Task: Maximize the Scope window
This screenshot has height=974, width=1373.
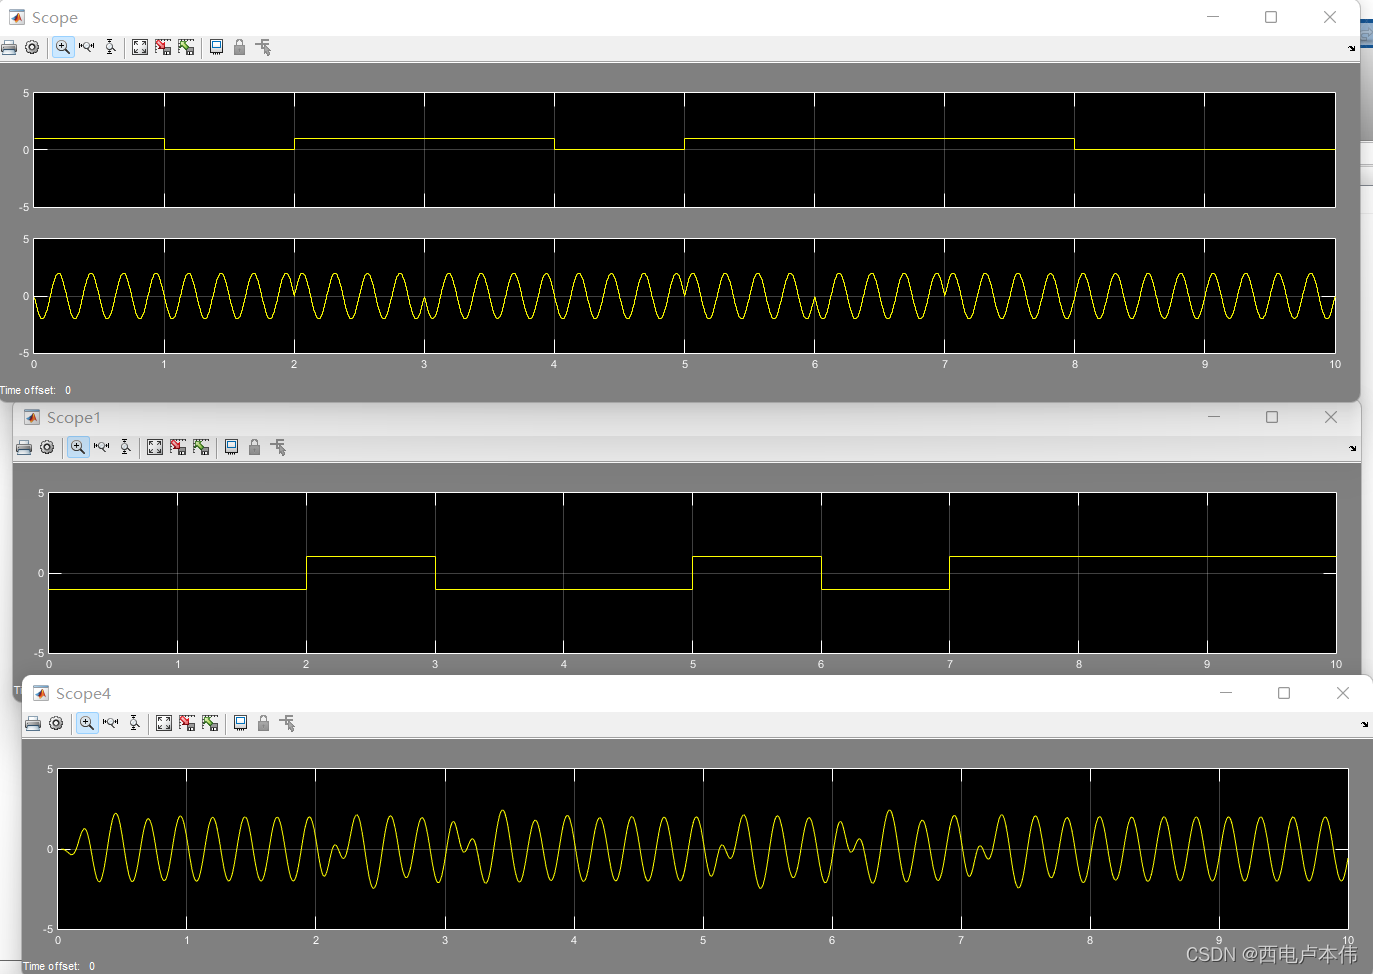Action: 1271,17
